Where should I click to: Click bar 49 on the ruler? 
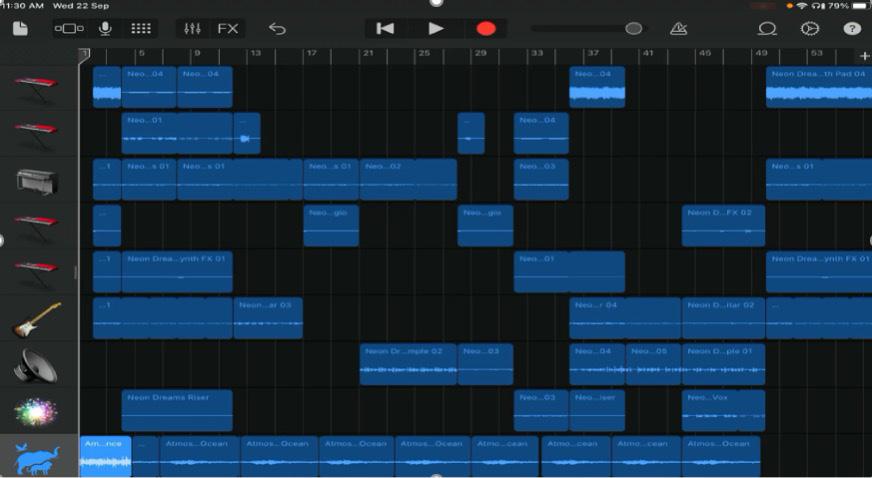coord(761,53)
